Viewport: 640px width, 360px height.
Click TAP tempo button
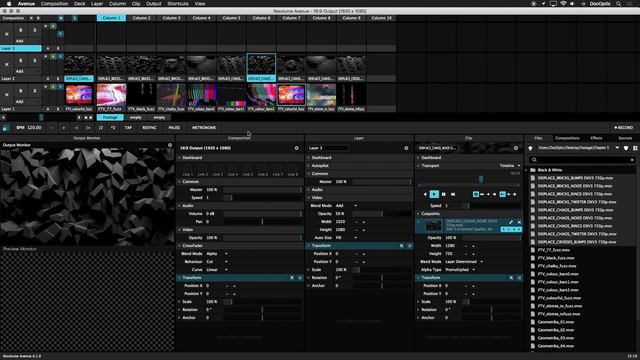tap(128, 128)
